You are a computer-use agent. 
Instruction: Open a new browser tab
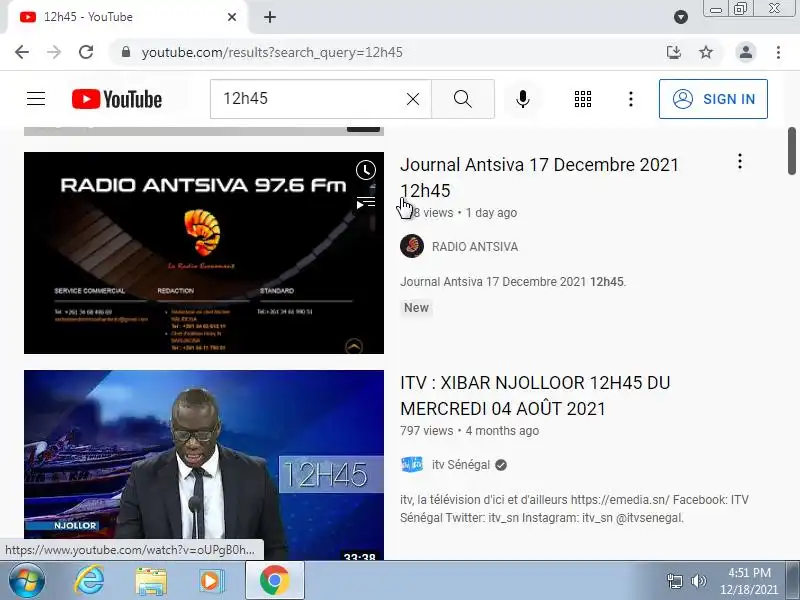[x=270, y=17]
